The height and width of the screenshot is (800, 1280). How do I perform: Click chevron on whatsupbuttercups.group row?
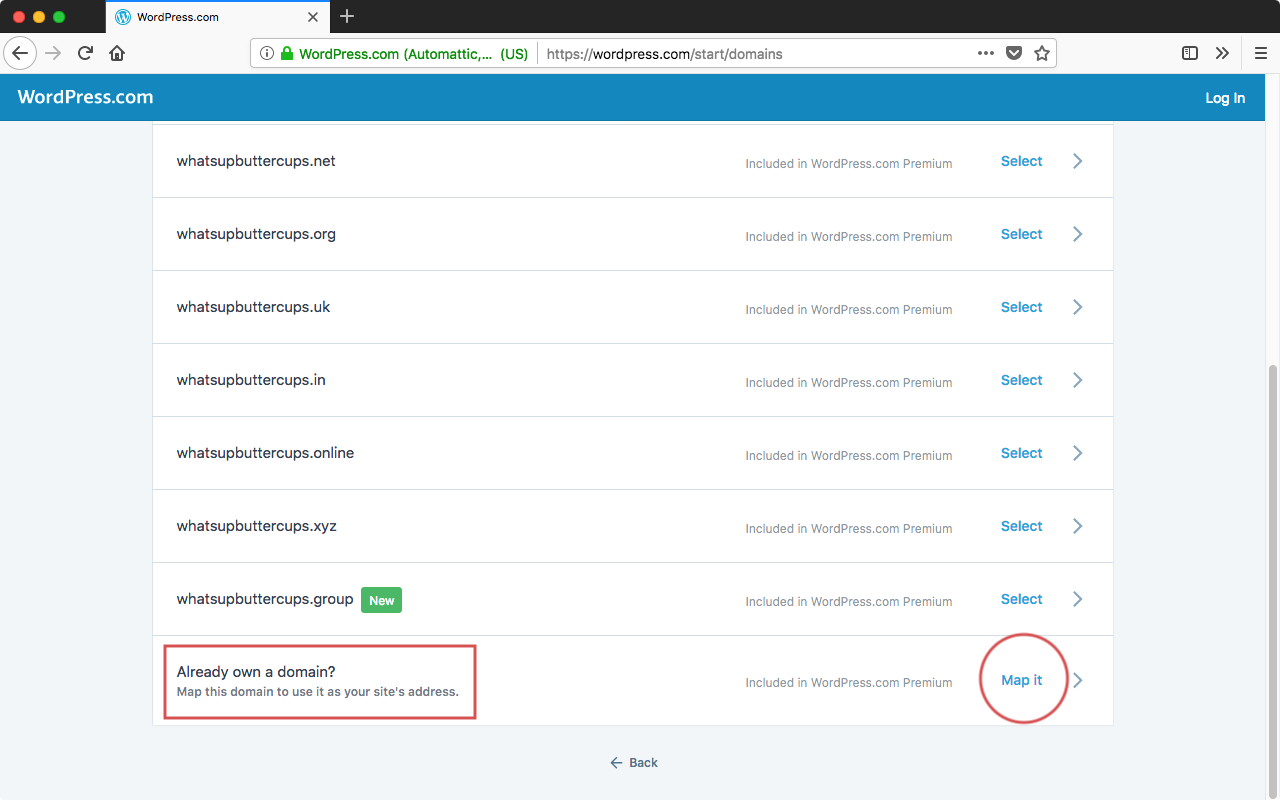coord(1078,599)
